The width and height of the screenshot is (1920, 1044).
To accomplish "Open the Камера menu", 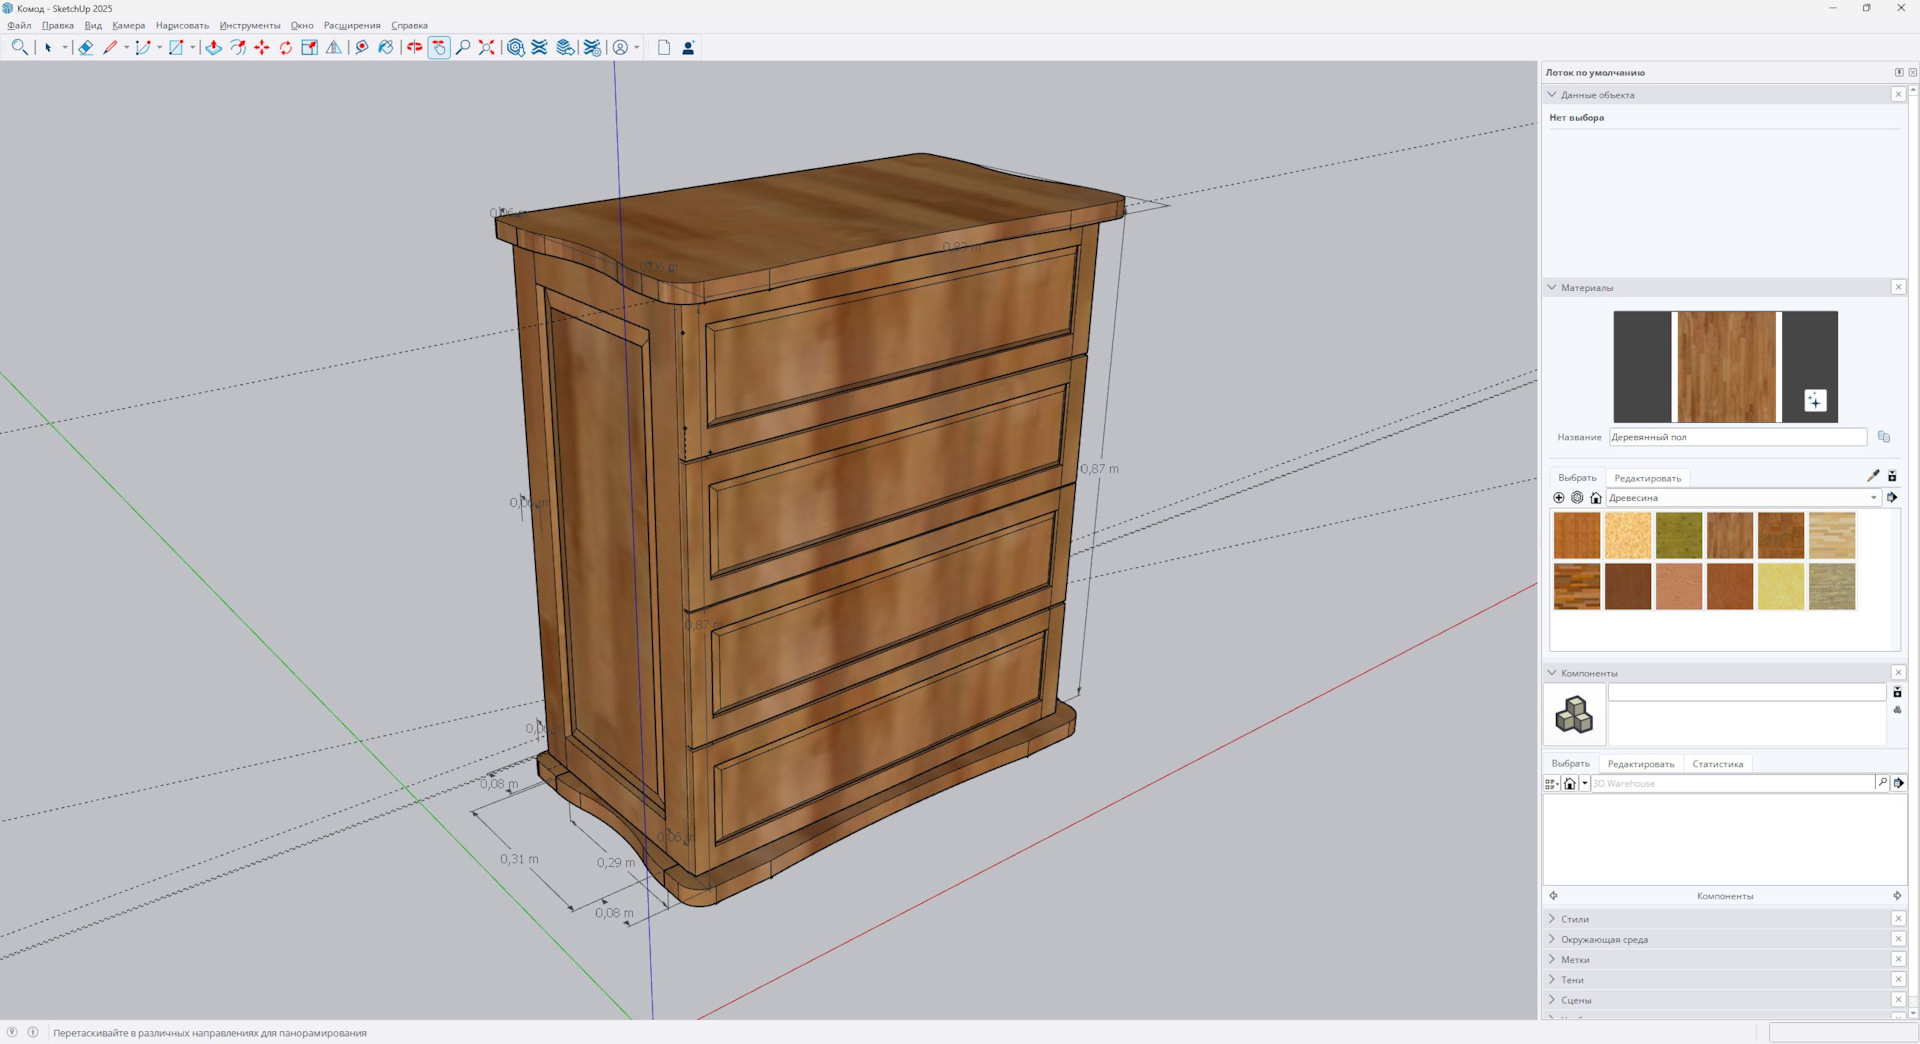I will [128, 25].
